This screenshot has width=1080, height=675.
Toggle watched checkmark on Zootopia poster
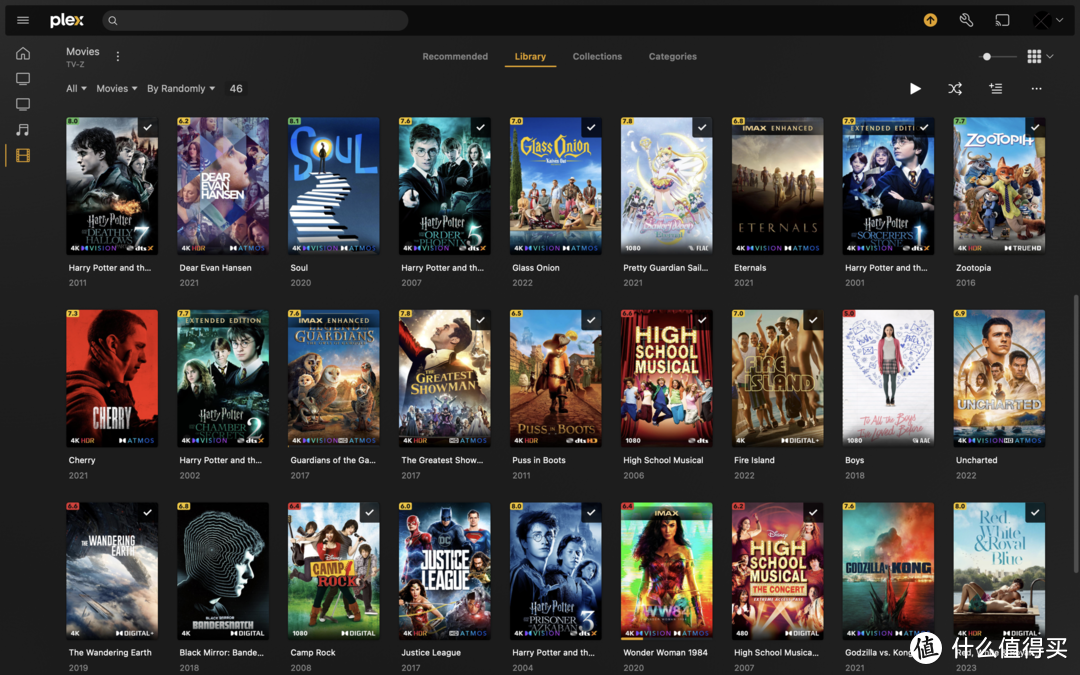tap(1035, 127)
